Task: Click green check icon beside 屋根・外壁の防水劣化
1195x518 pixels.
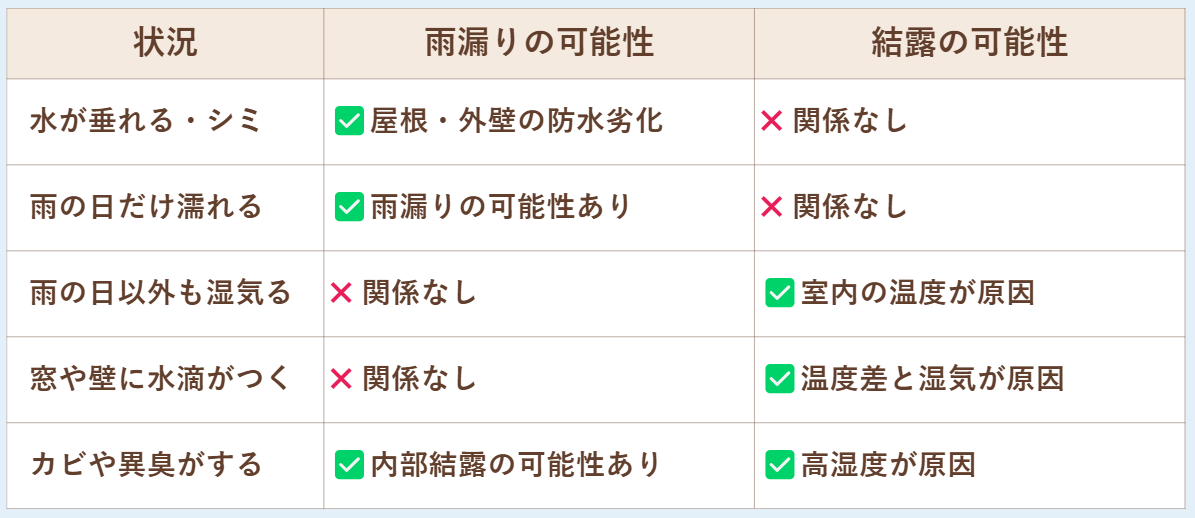Action: [x=349, y=122]
